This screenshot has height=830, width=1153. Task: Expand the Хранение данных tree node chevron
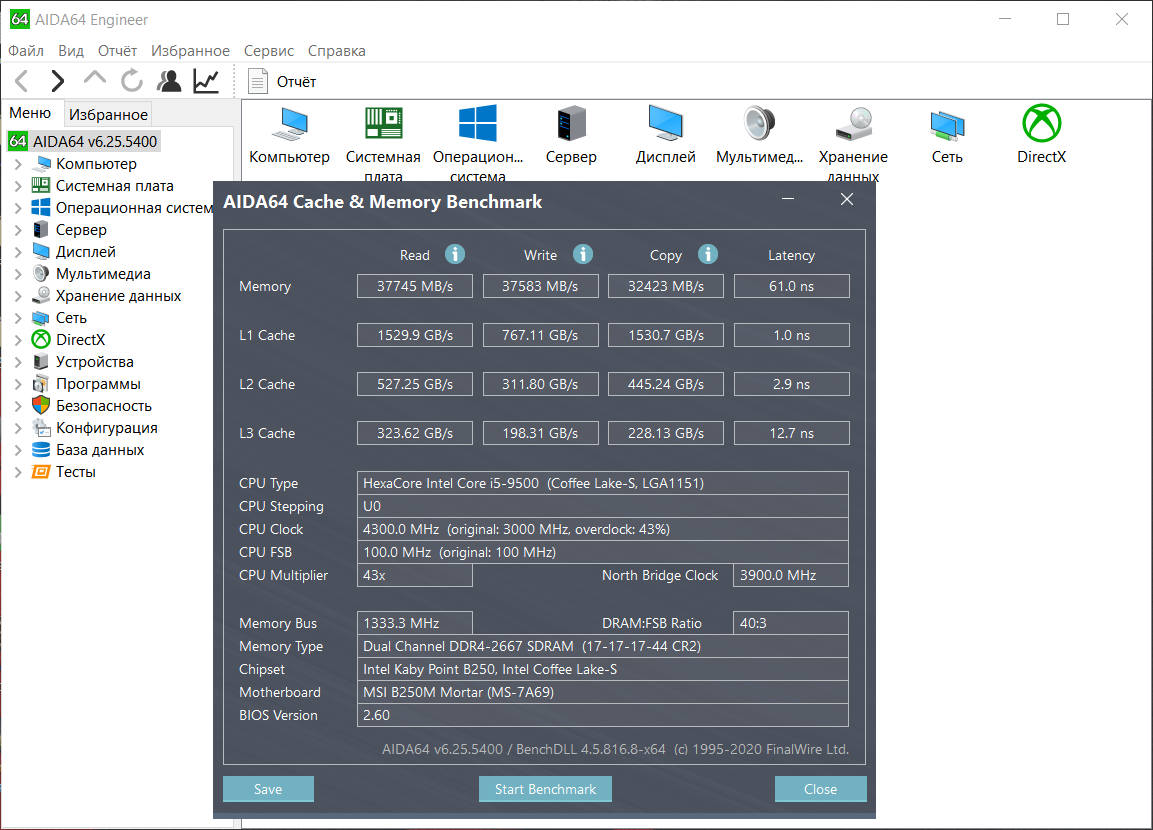(x=18, y=296)
